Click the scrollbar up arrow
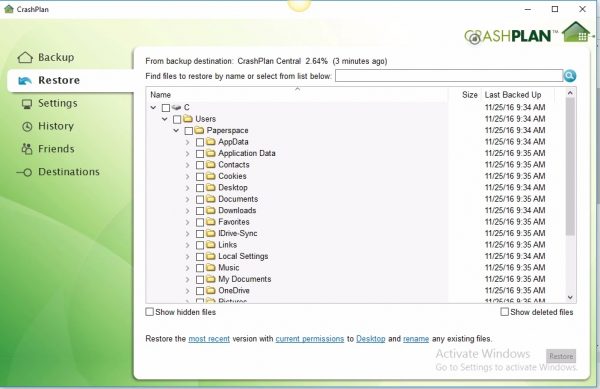Screen dimensions: 600x389 (x=570, y=93)
